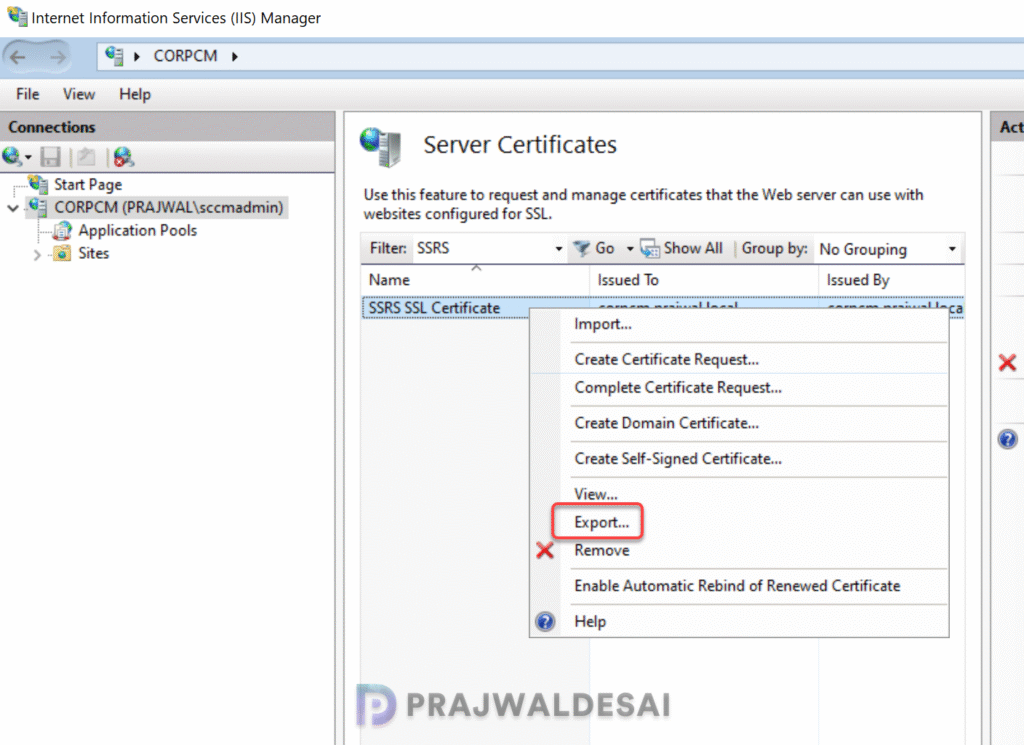
Task: Sort by Issued To column header
Action: 704,280
